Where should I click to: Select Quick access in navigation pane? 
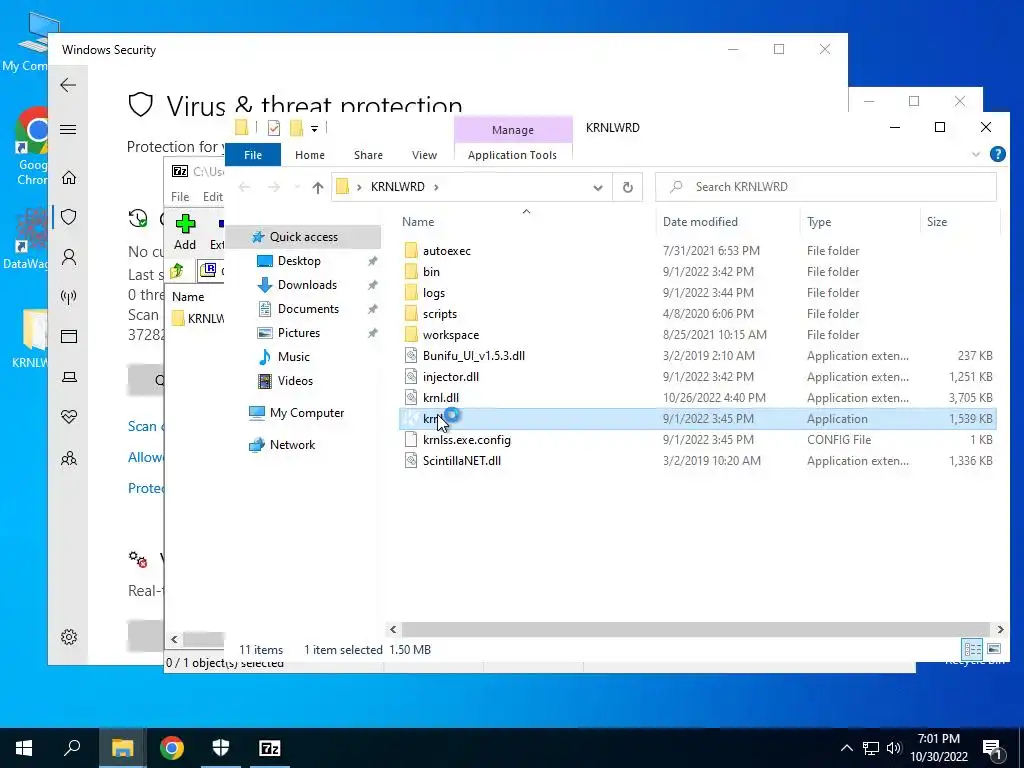pyautogui.click(x=304, y=237)
